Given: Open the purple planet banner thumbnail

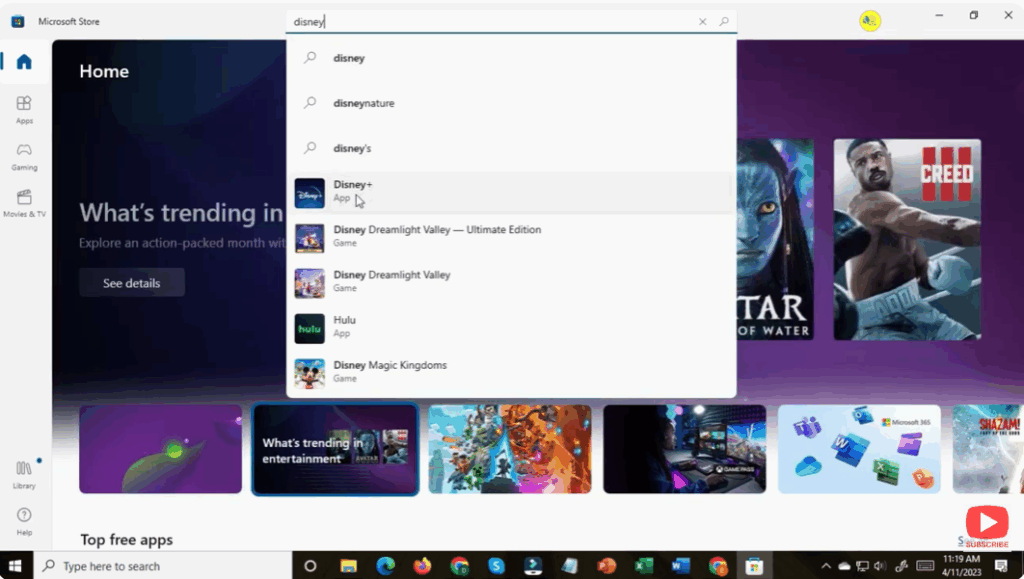Looking at the screenshot, I should coord(161,449).
